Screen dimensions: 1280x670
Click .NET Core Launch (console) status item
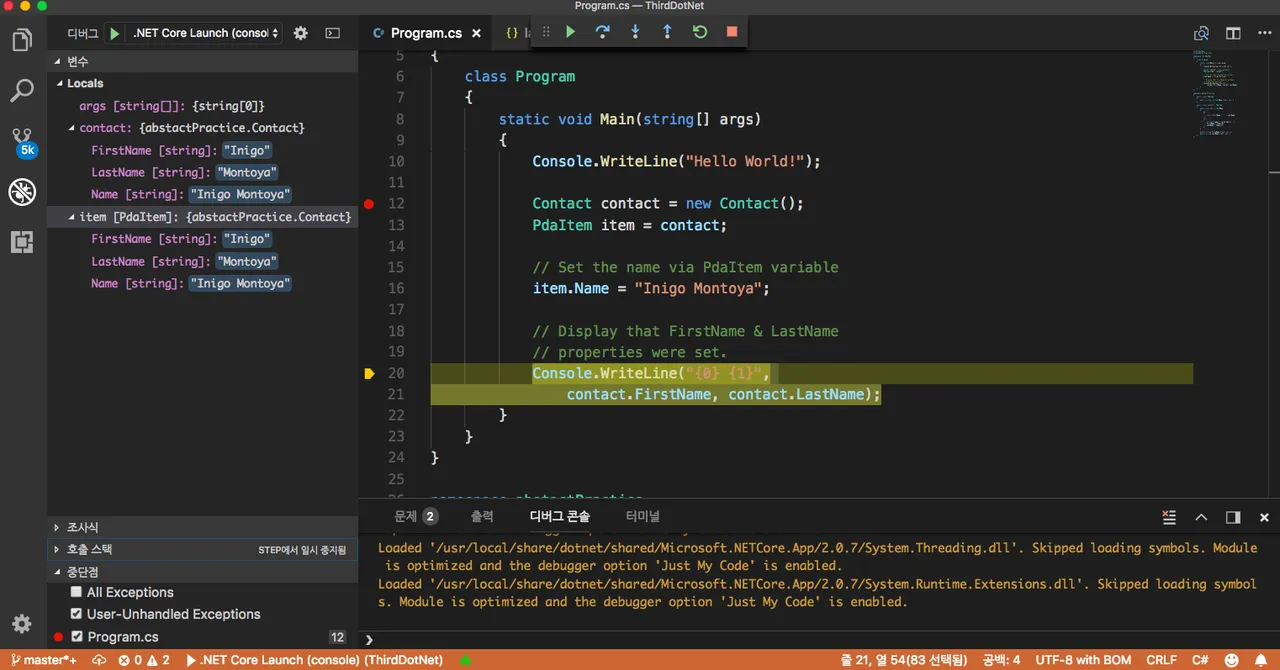tap(313, 660)
